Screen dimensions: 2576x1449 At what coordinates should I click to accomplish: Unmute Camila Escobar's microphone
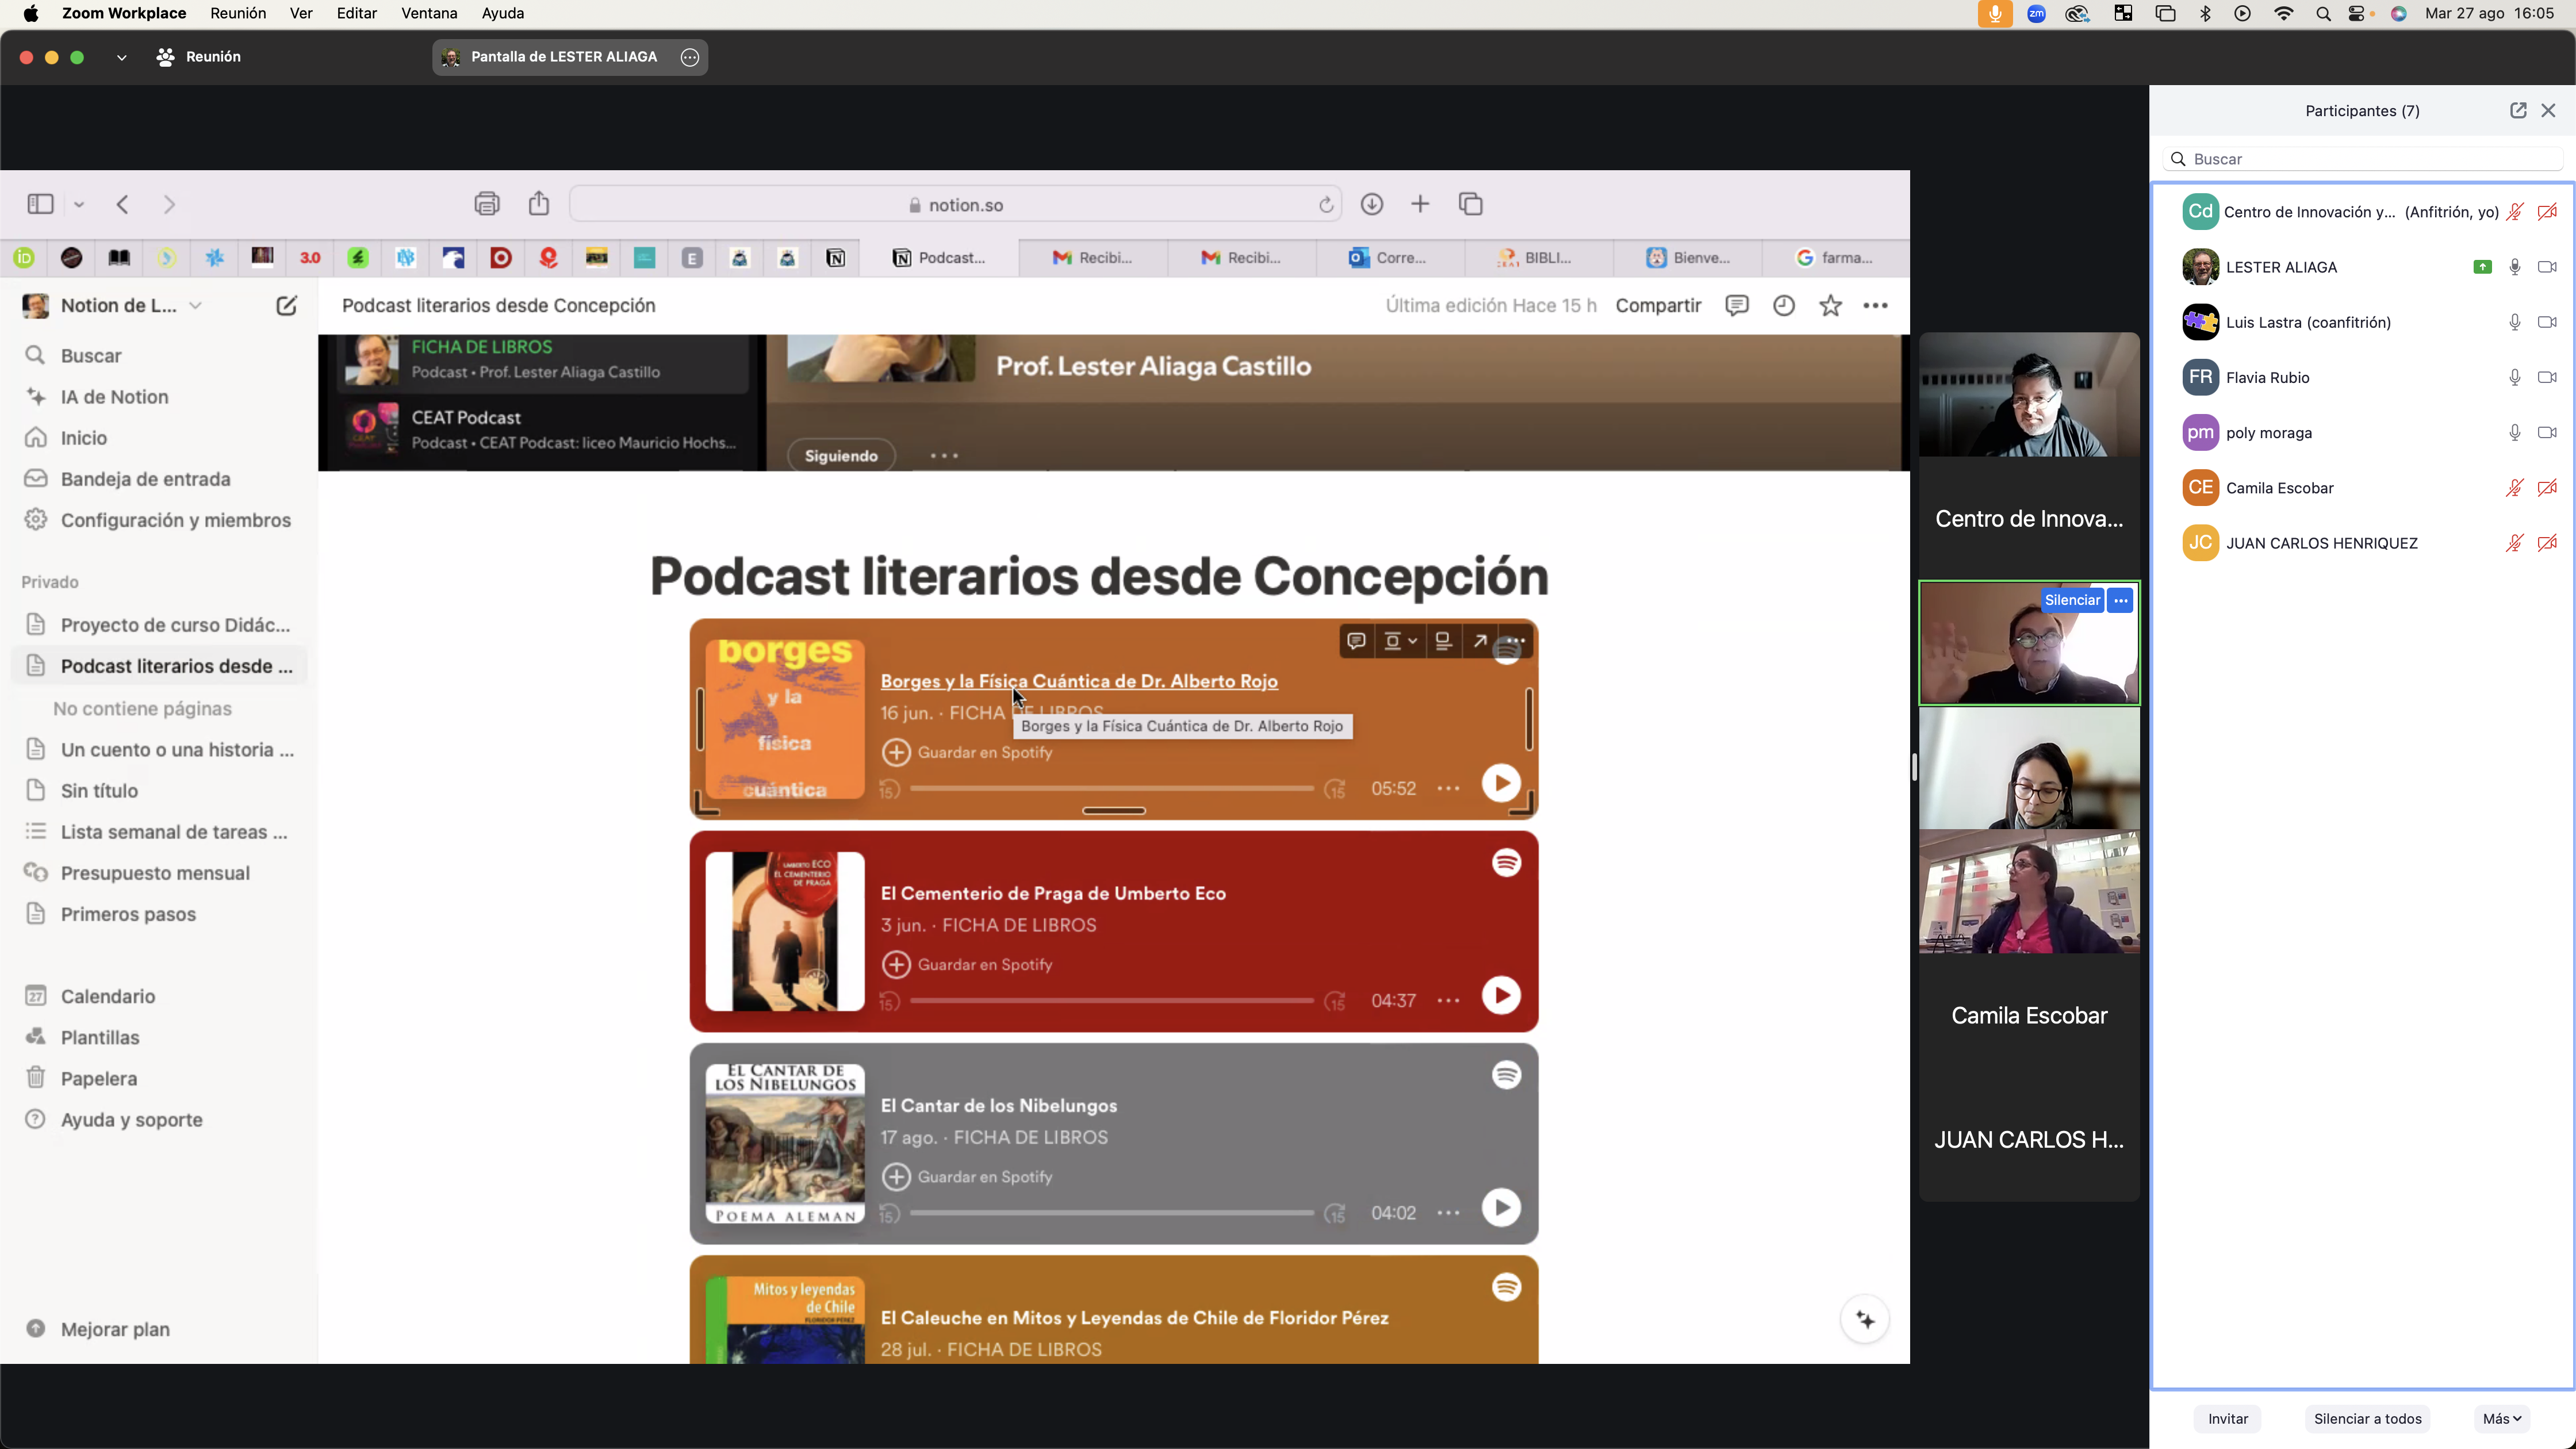pyautogui.click(x=2515, y=488)
